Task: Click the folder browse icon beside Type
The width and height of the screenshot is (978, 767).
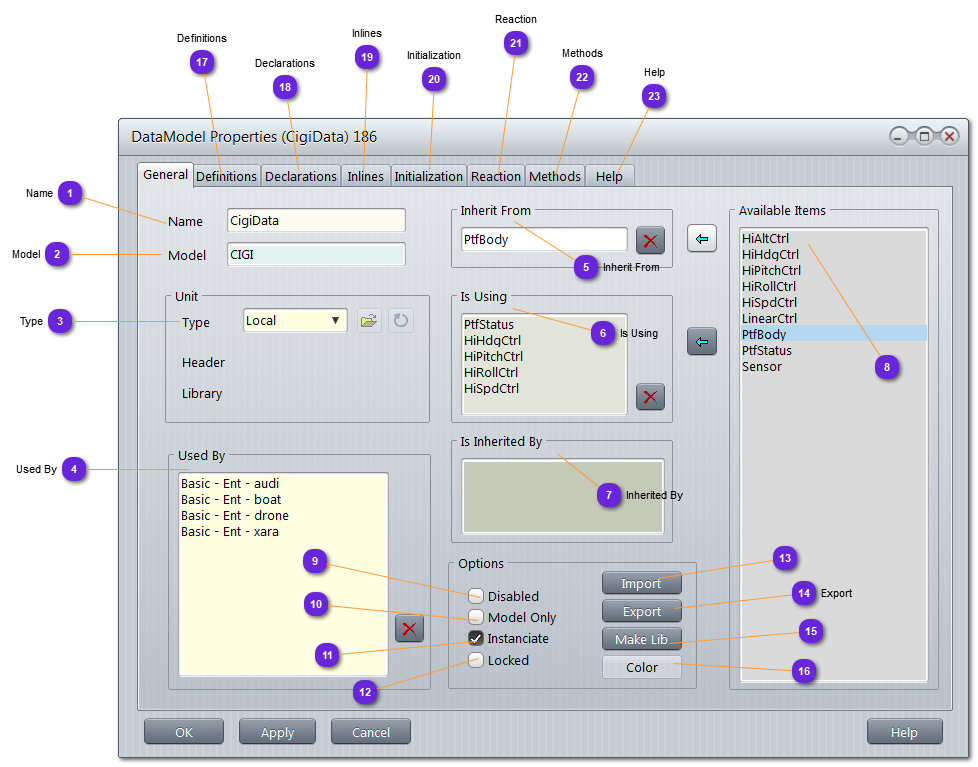Action: (370, 321)
